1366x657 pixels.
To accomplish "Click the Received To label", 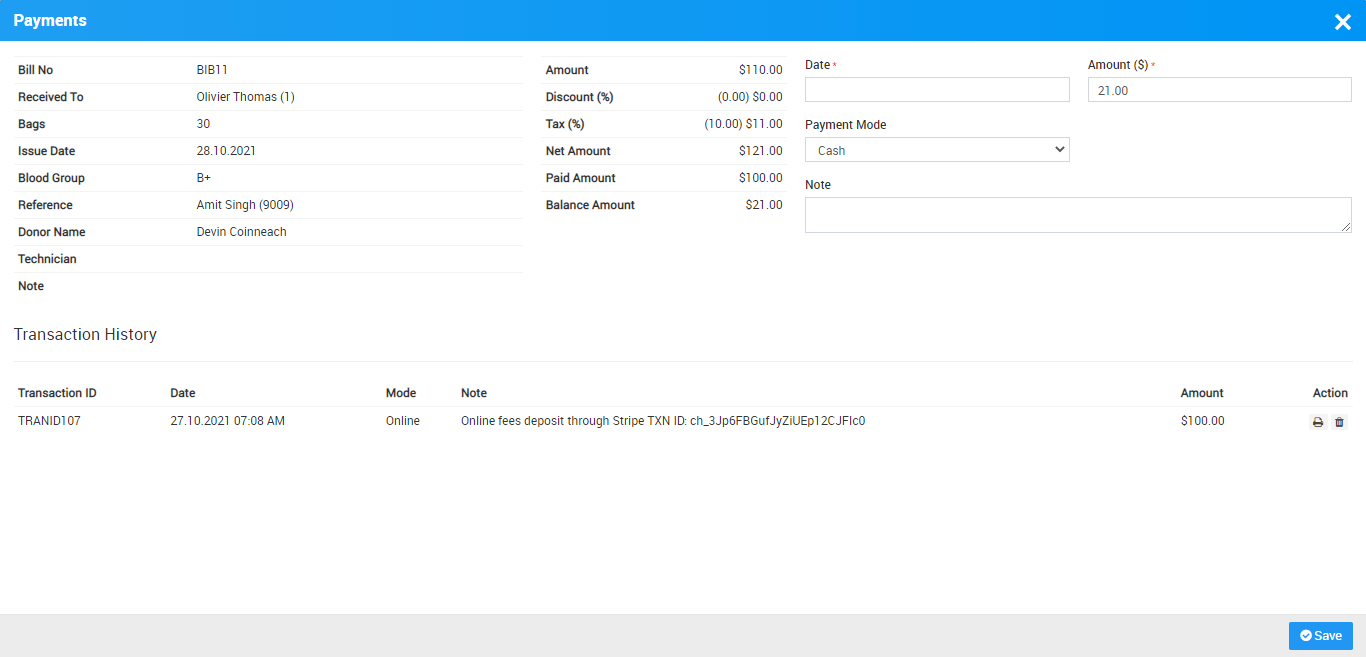I will tap(51, 97).
